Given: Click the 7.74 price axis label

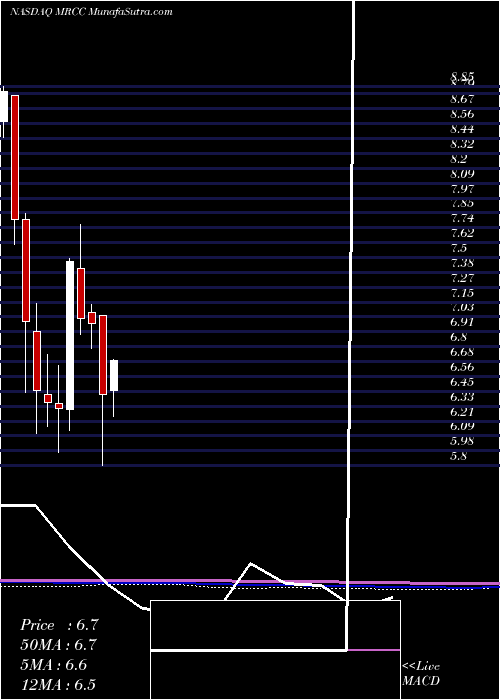Looking at the screenshot, I should coord(462,218).
